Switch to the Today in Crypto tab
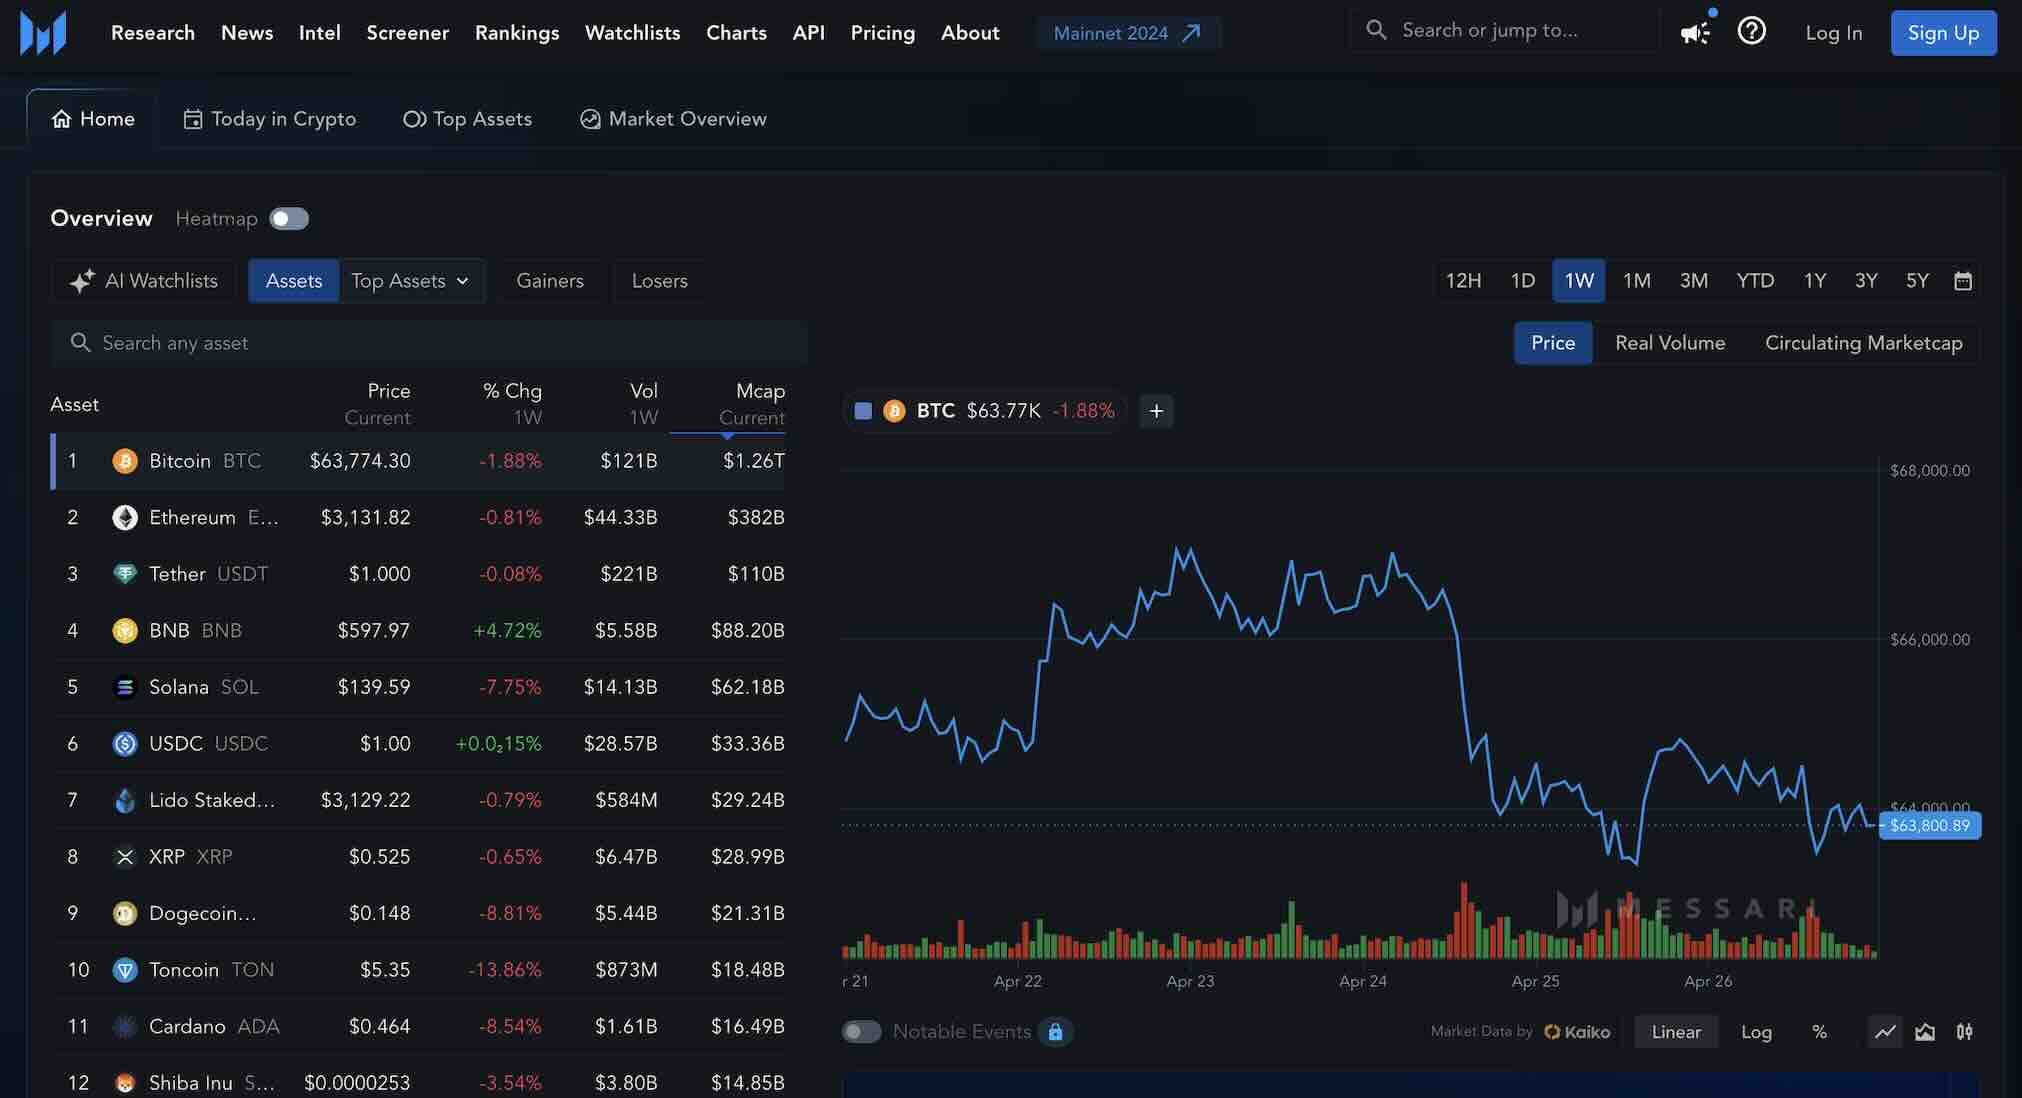The image size is (2022, 1098). [x=270, y=118]
